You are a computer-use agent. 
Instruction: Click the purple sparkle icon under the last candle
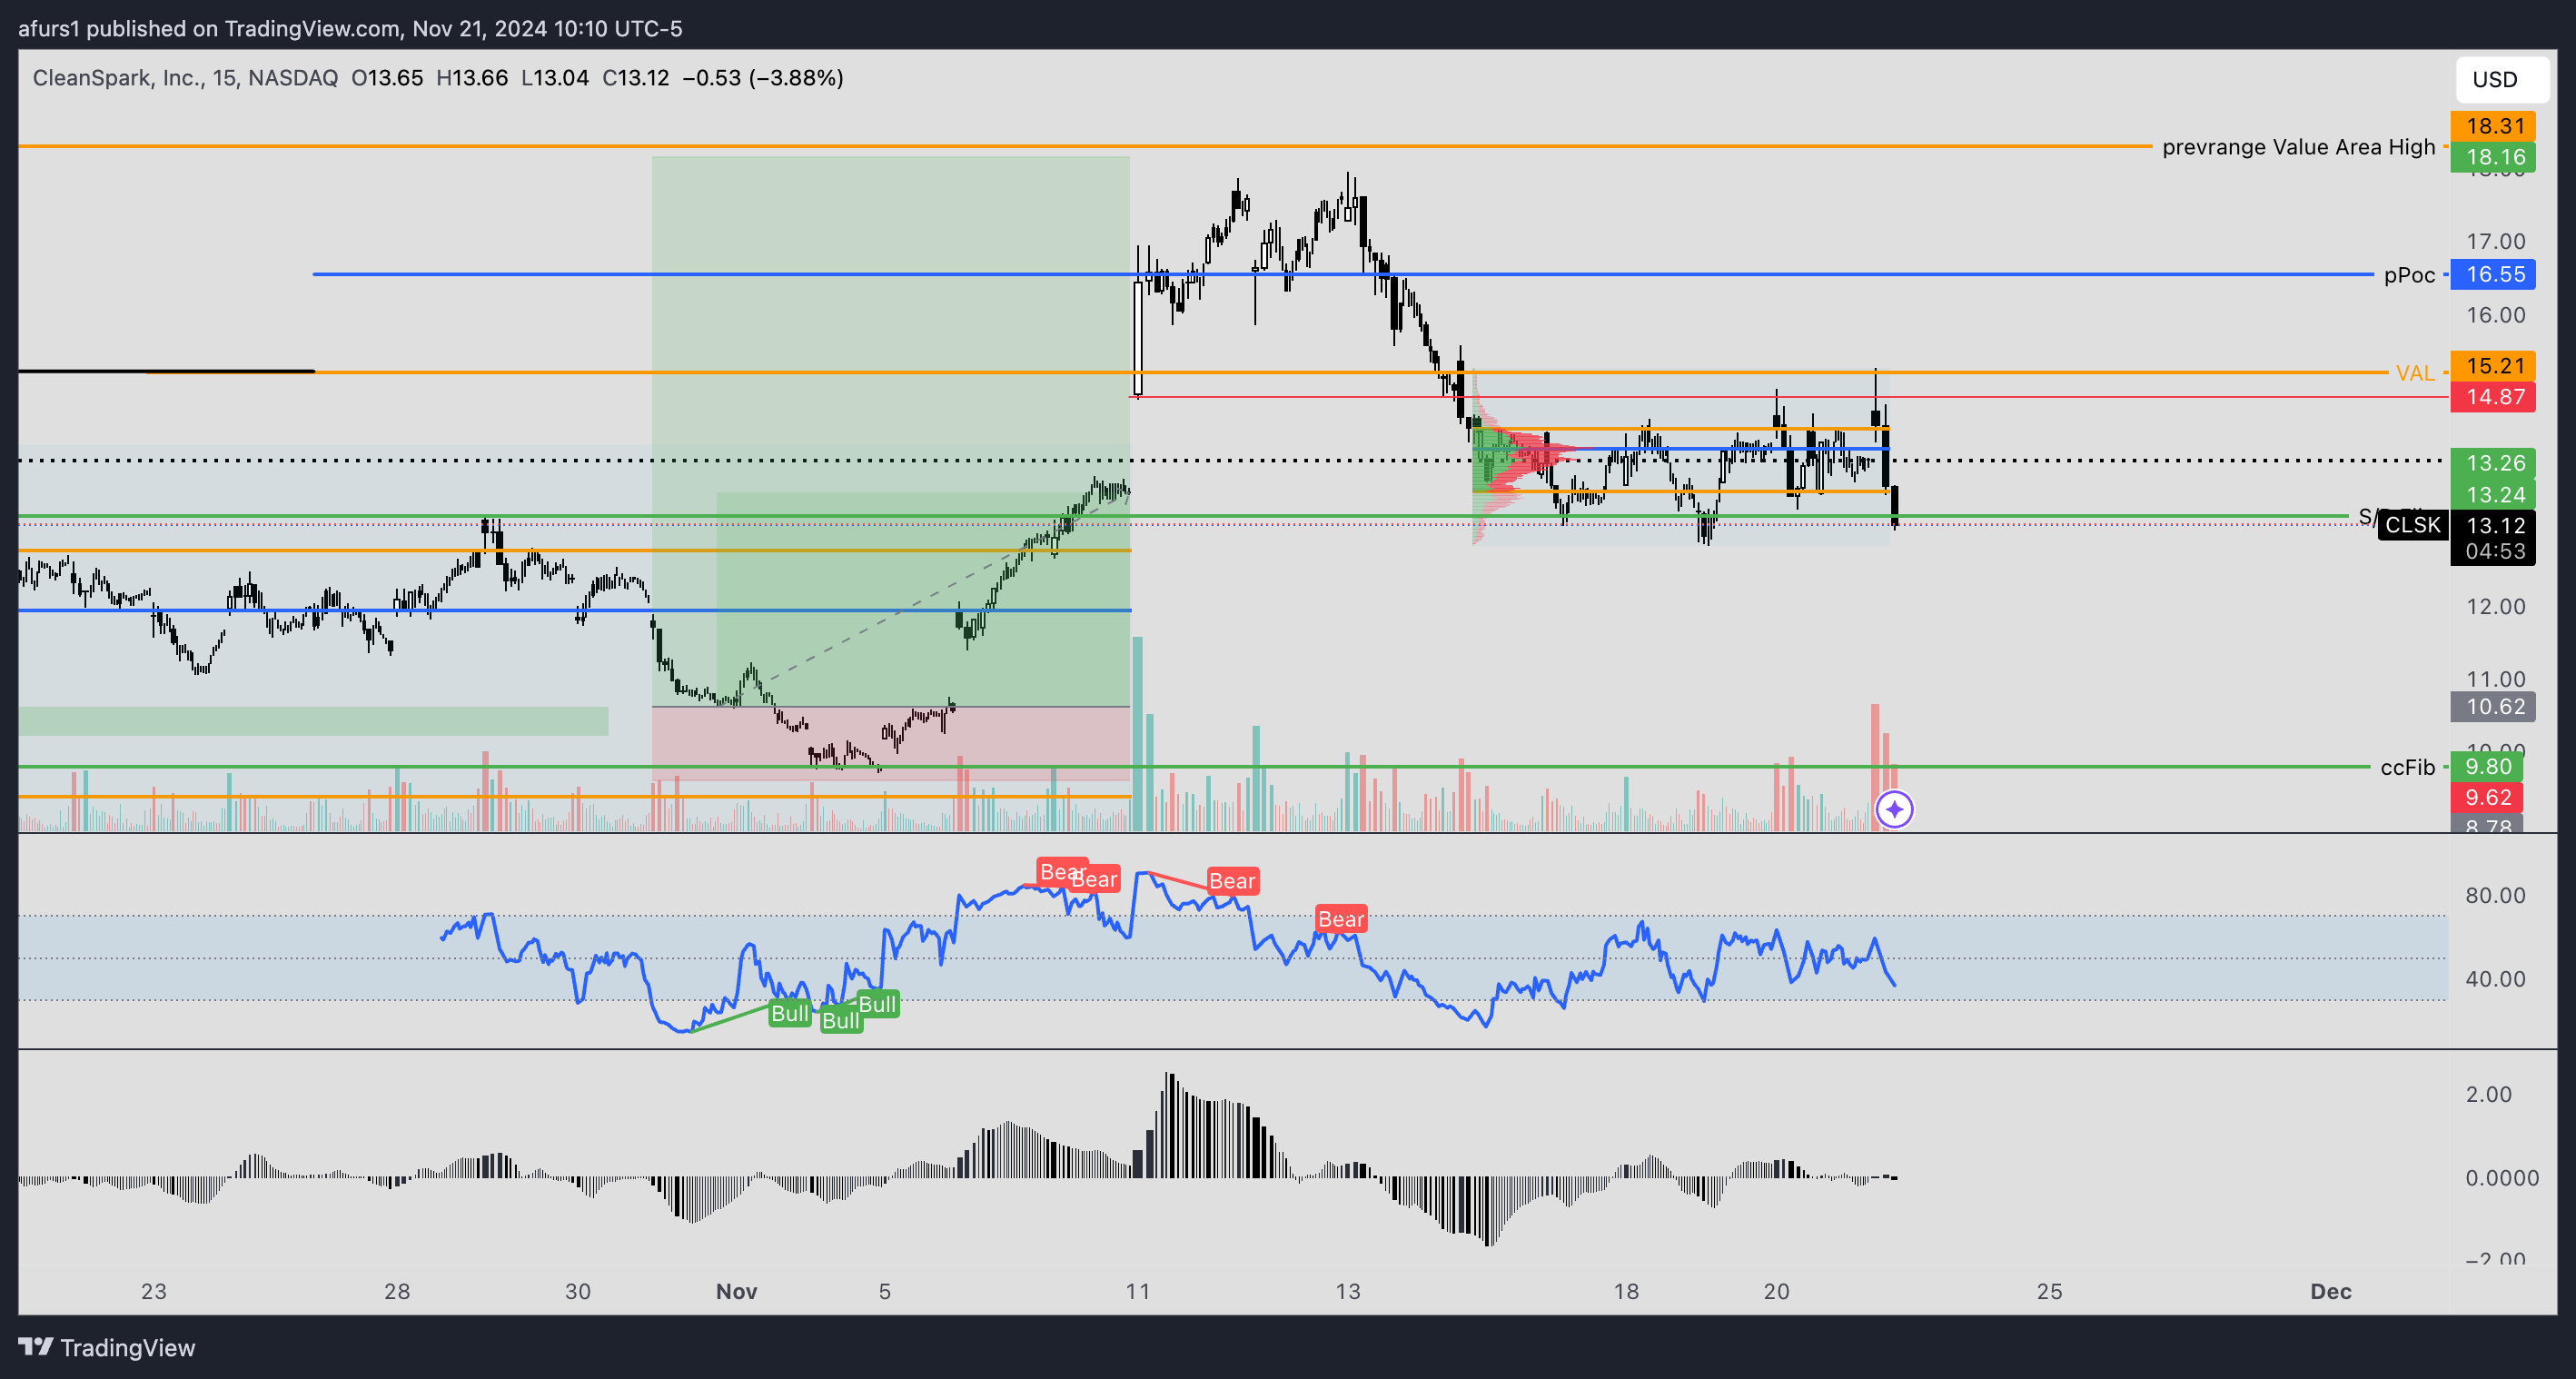point(1894,809)
